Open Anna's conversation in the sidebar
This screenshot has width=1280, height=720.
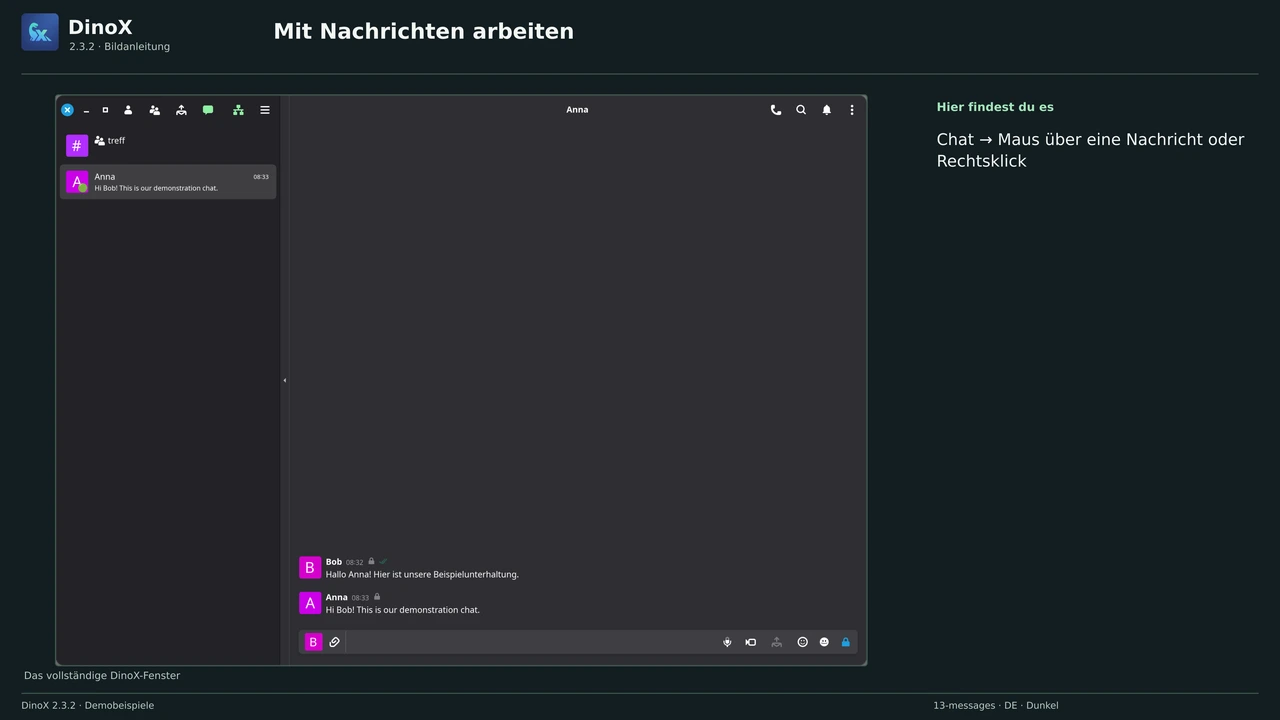pos(168,182)
